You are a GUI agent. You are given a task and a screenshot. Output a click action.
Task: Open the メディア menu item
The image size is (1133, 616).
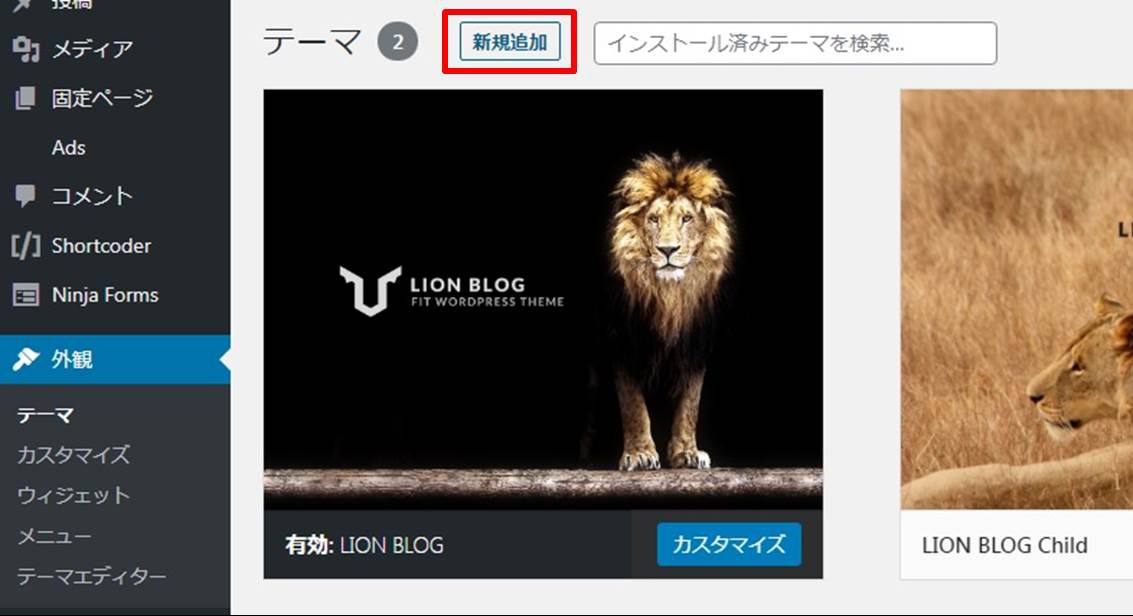pyautogui.click(x=92, y=49)
